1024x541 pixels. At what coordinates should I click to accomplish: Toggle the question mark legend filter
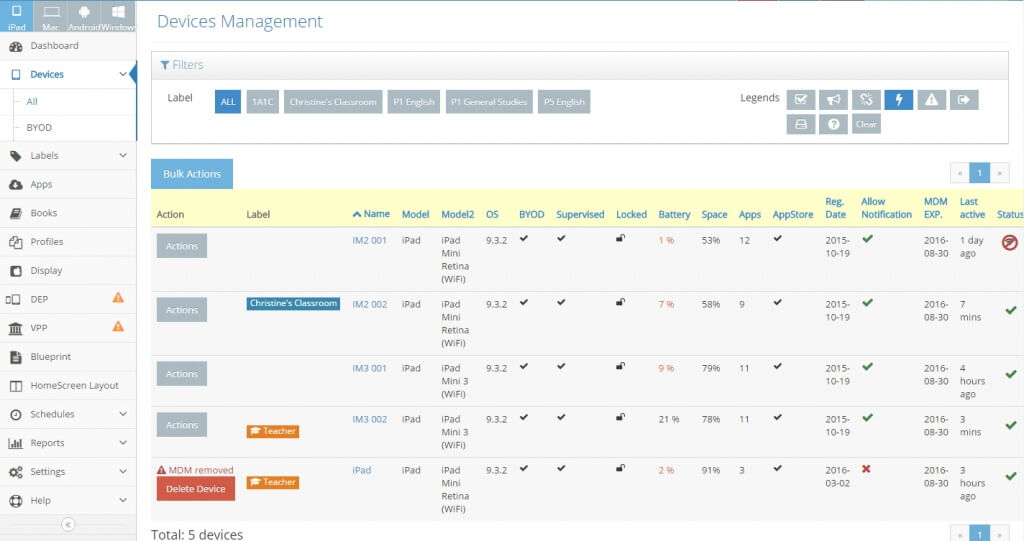point(833,124)
